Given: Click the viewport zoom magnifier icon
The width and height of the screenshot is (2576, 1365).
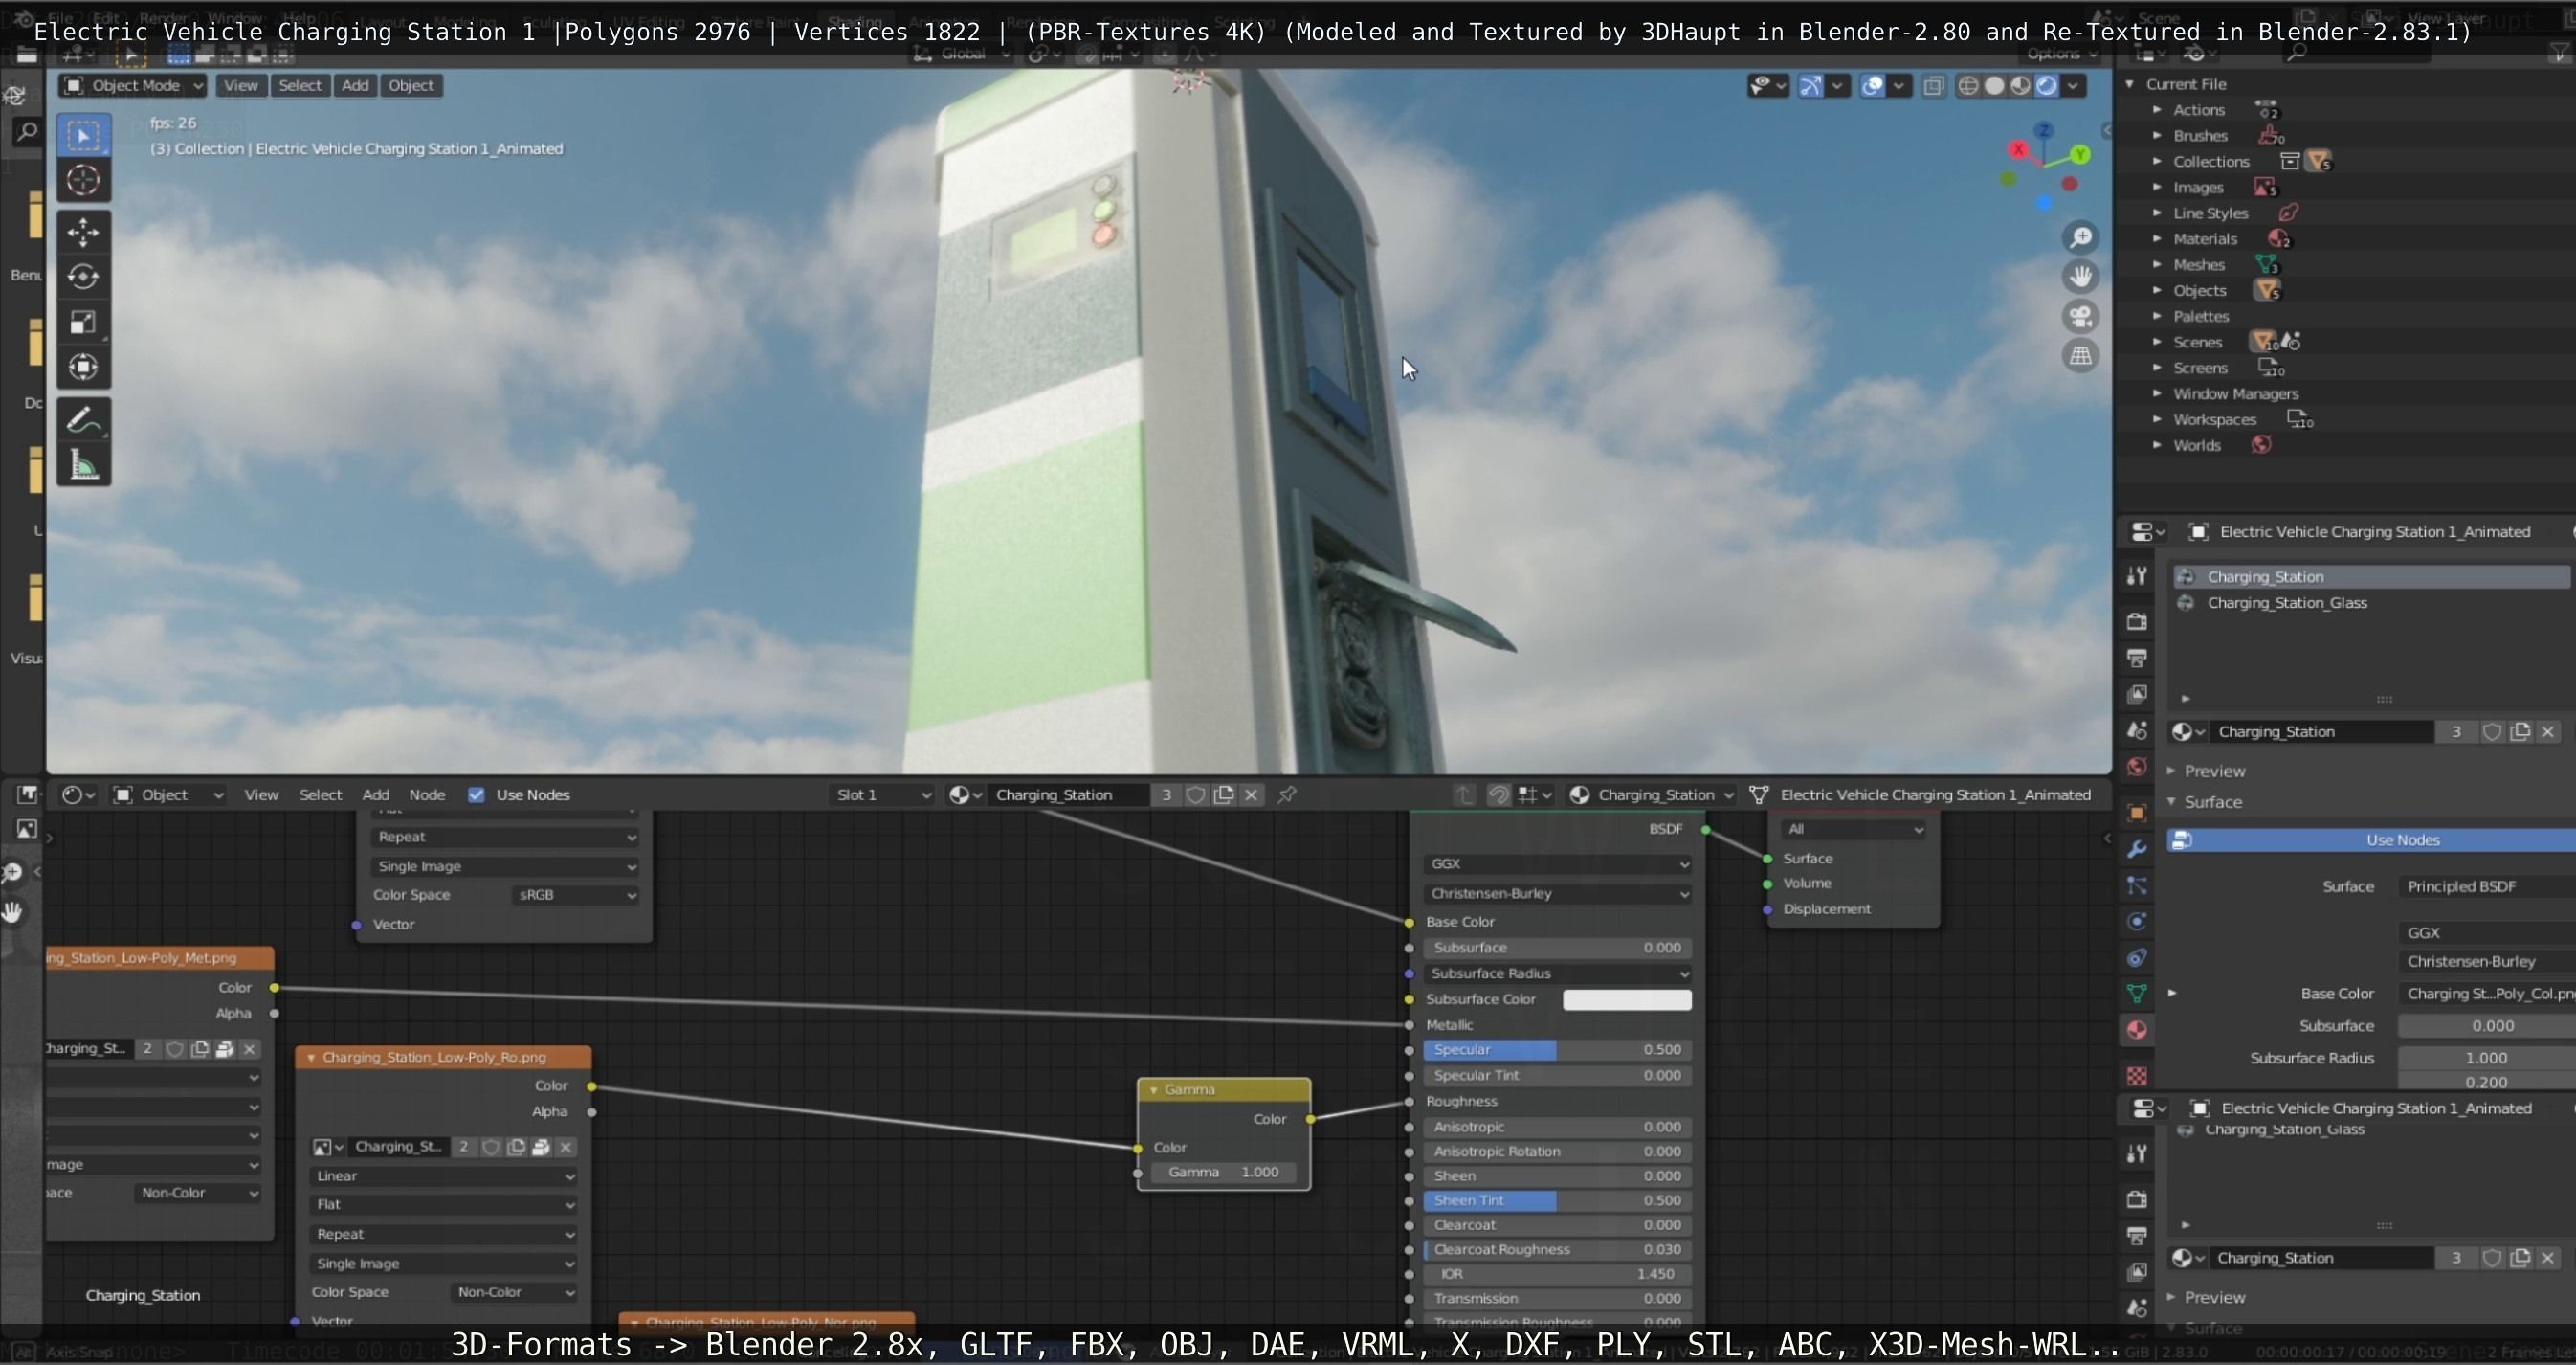Looking at the screenshot, I should tap(2081, 238).
